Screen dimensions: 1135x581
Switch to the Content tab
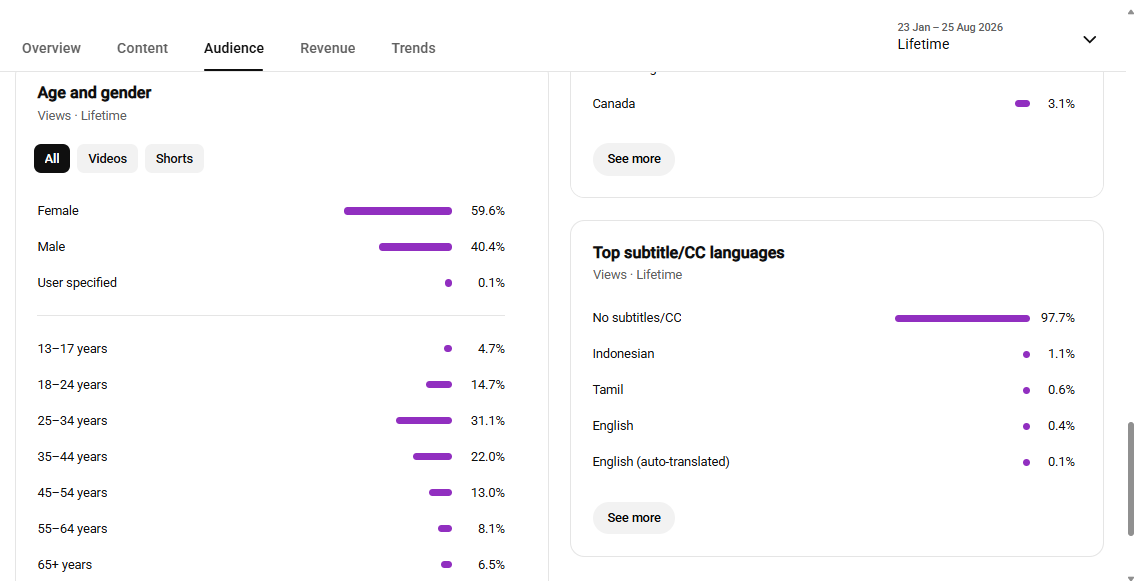point(143,48)
